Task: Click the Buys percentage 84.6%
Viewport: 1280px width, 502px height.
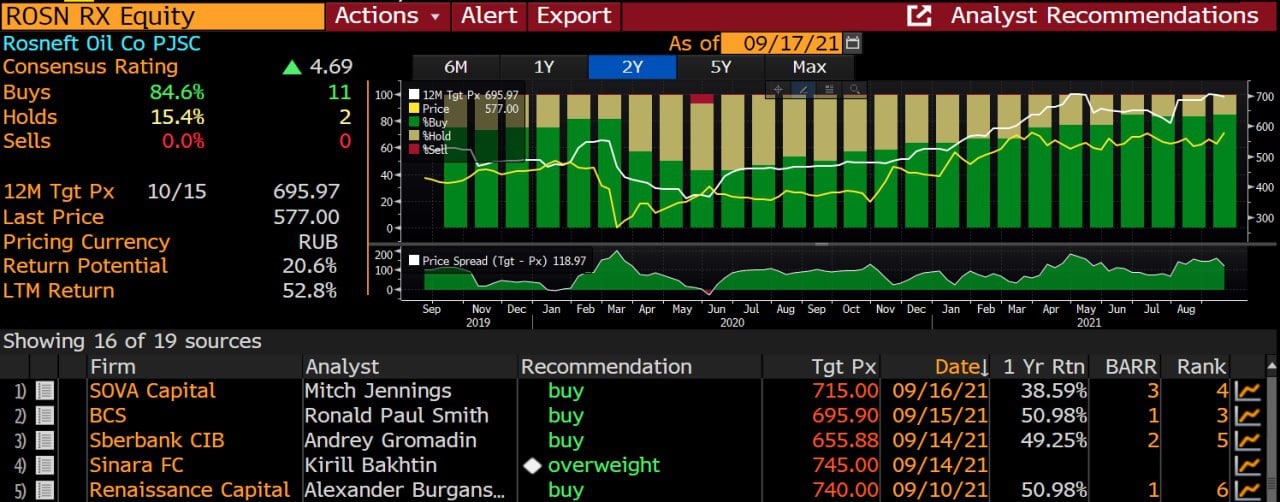Action: (x=176, y=92)
